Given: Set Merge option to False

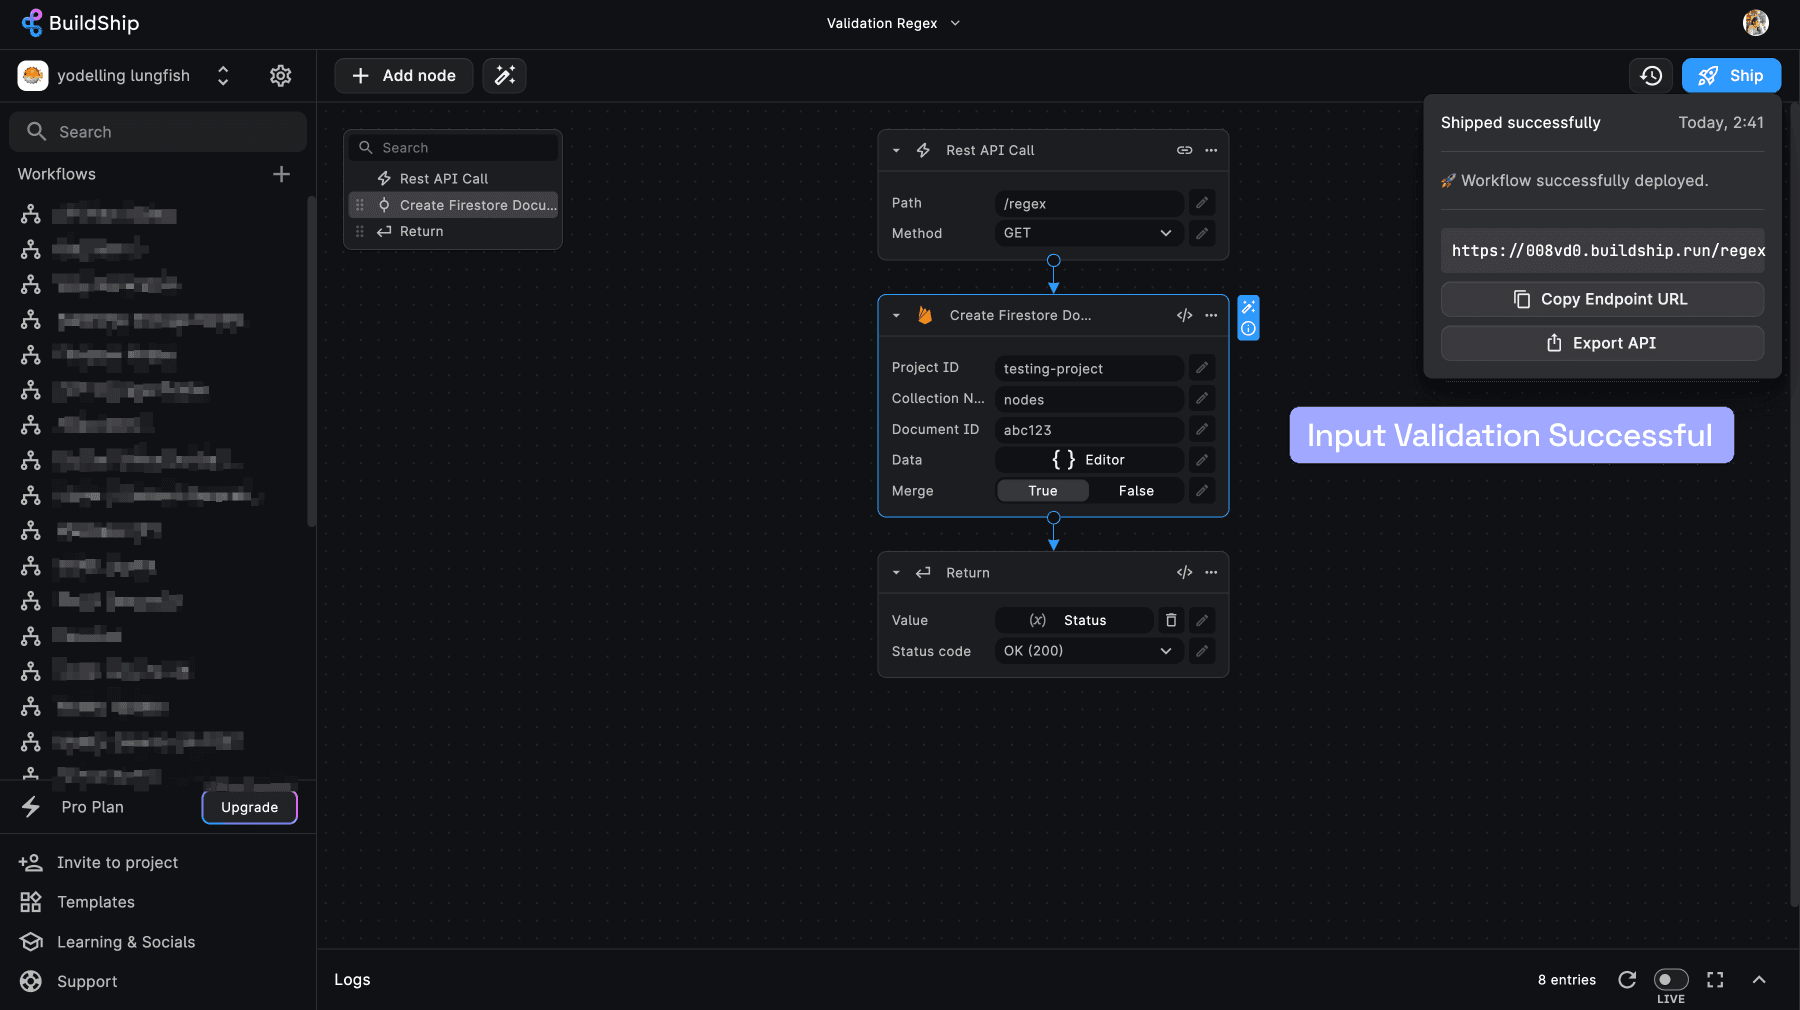Looking at the screenshot, I should 1136,491.
